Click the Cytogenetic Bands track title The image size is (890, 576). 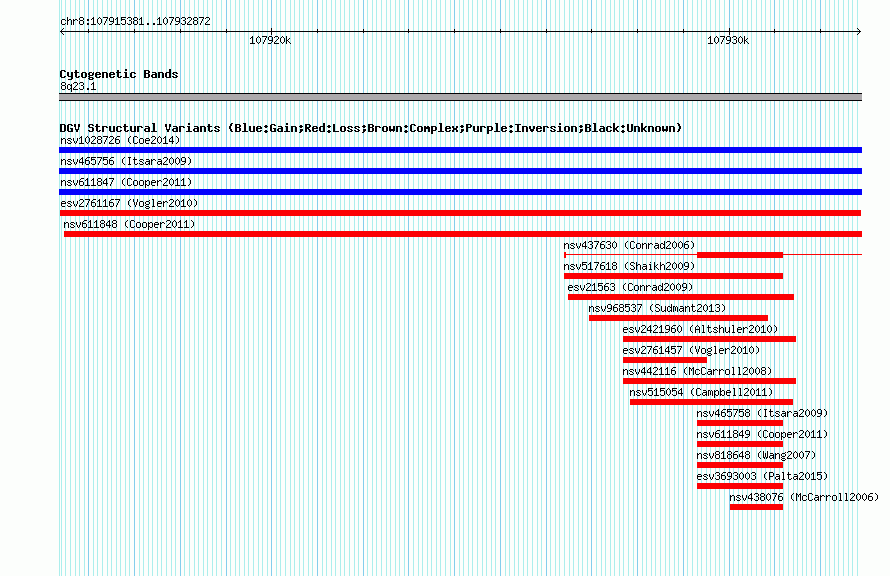click(x=119, y=74)
